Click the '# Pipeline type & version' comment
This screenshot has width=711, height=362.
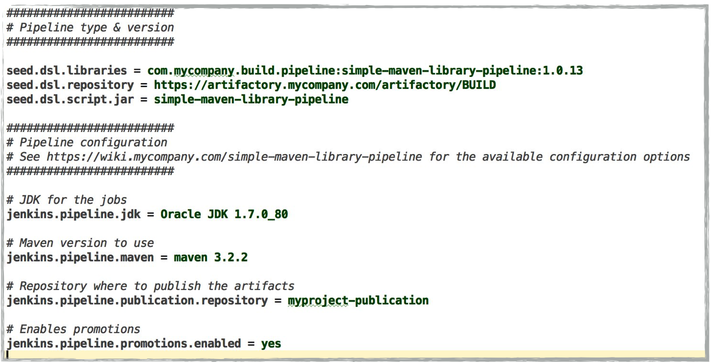point(90,28)
